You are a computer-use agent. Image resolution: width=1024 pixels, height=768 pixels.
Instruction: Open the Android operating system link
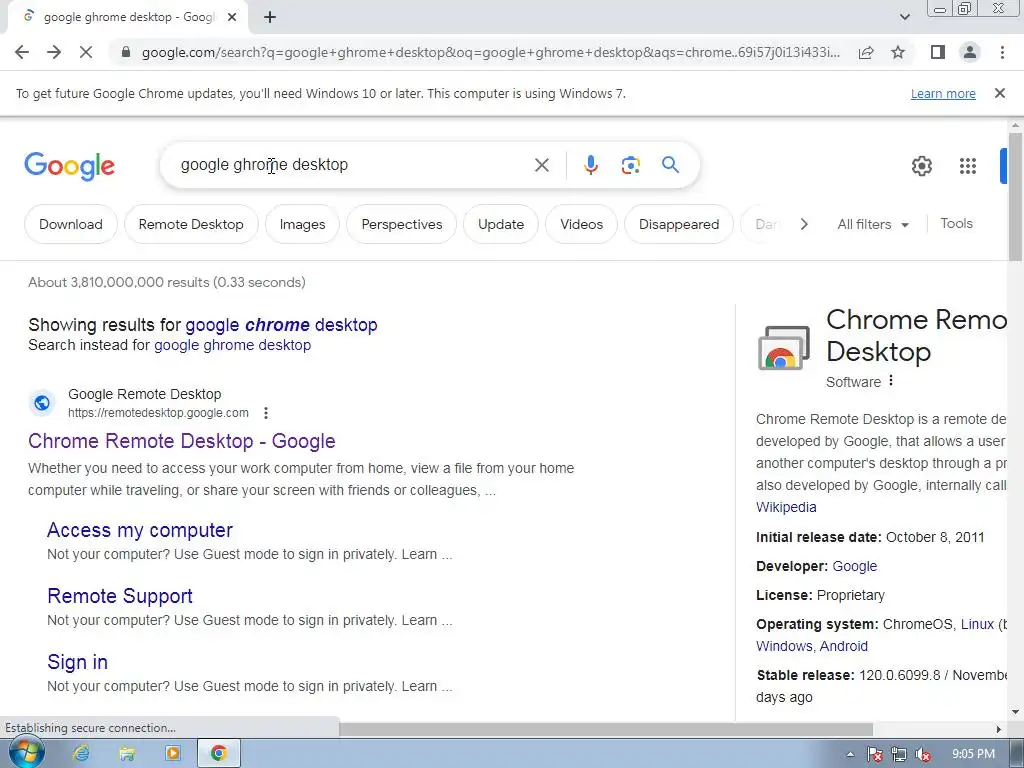pos(844,646)
